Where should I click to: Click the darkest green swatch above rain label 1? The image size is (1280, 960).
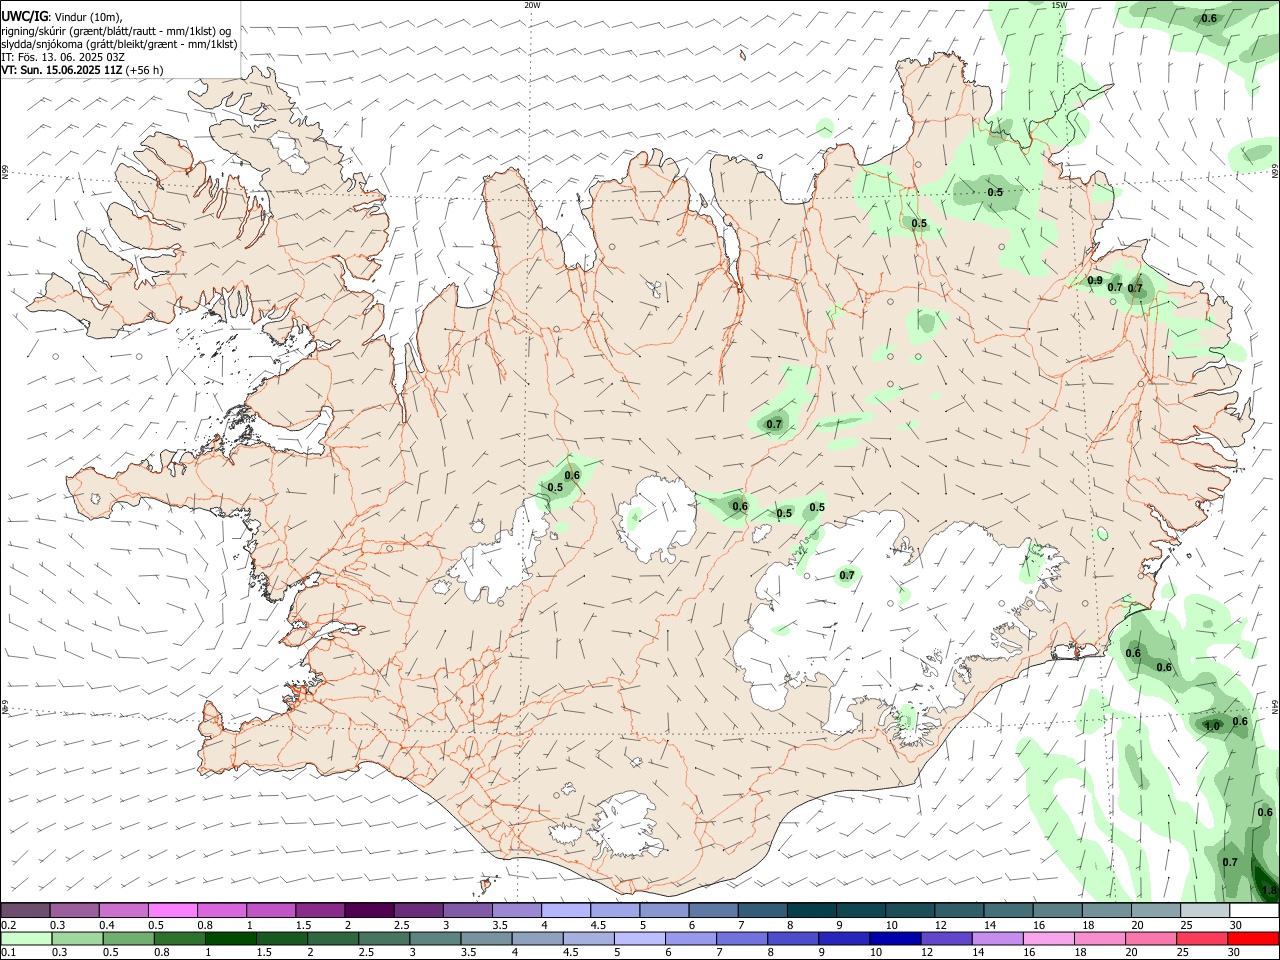click(230, 938)
